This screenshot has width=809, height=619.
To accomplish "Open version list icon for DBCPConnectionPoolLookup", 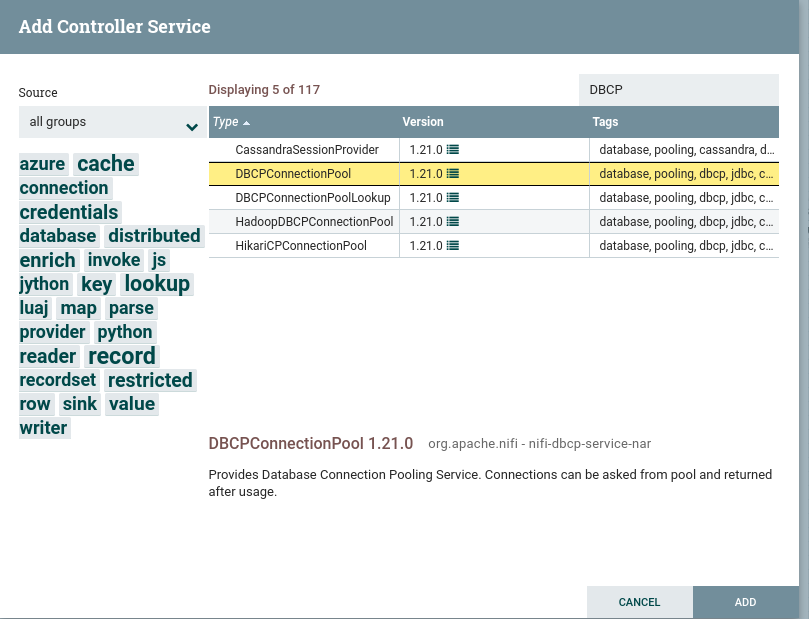I will click(452, 198).
